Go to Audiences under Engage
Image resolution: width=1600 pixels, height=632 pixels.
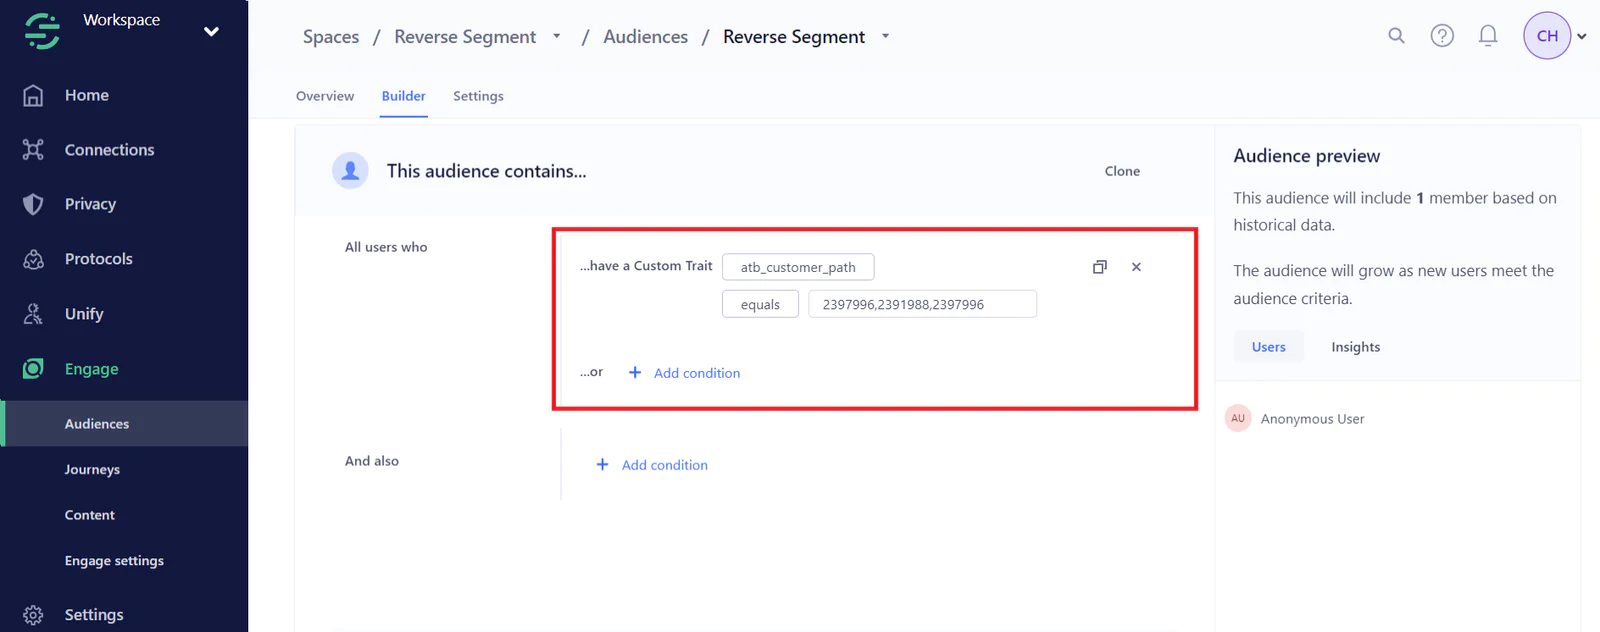pyautogui.click(x=97, y=424)
